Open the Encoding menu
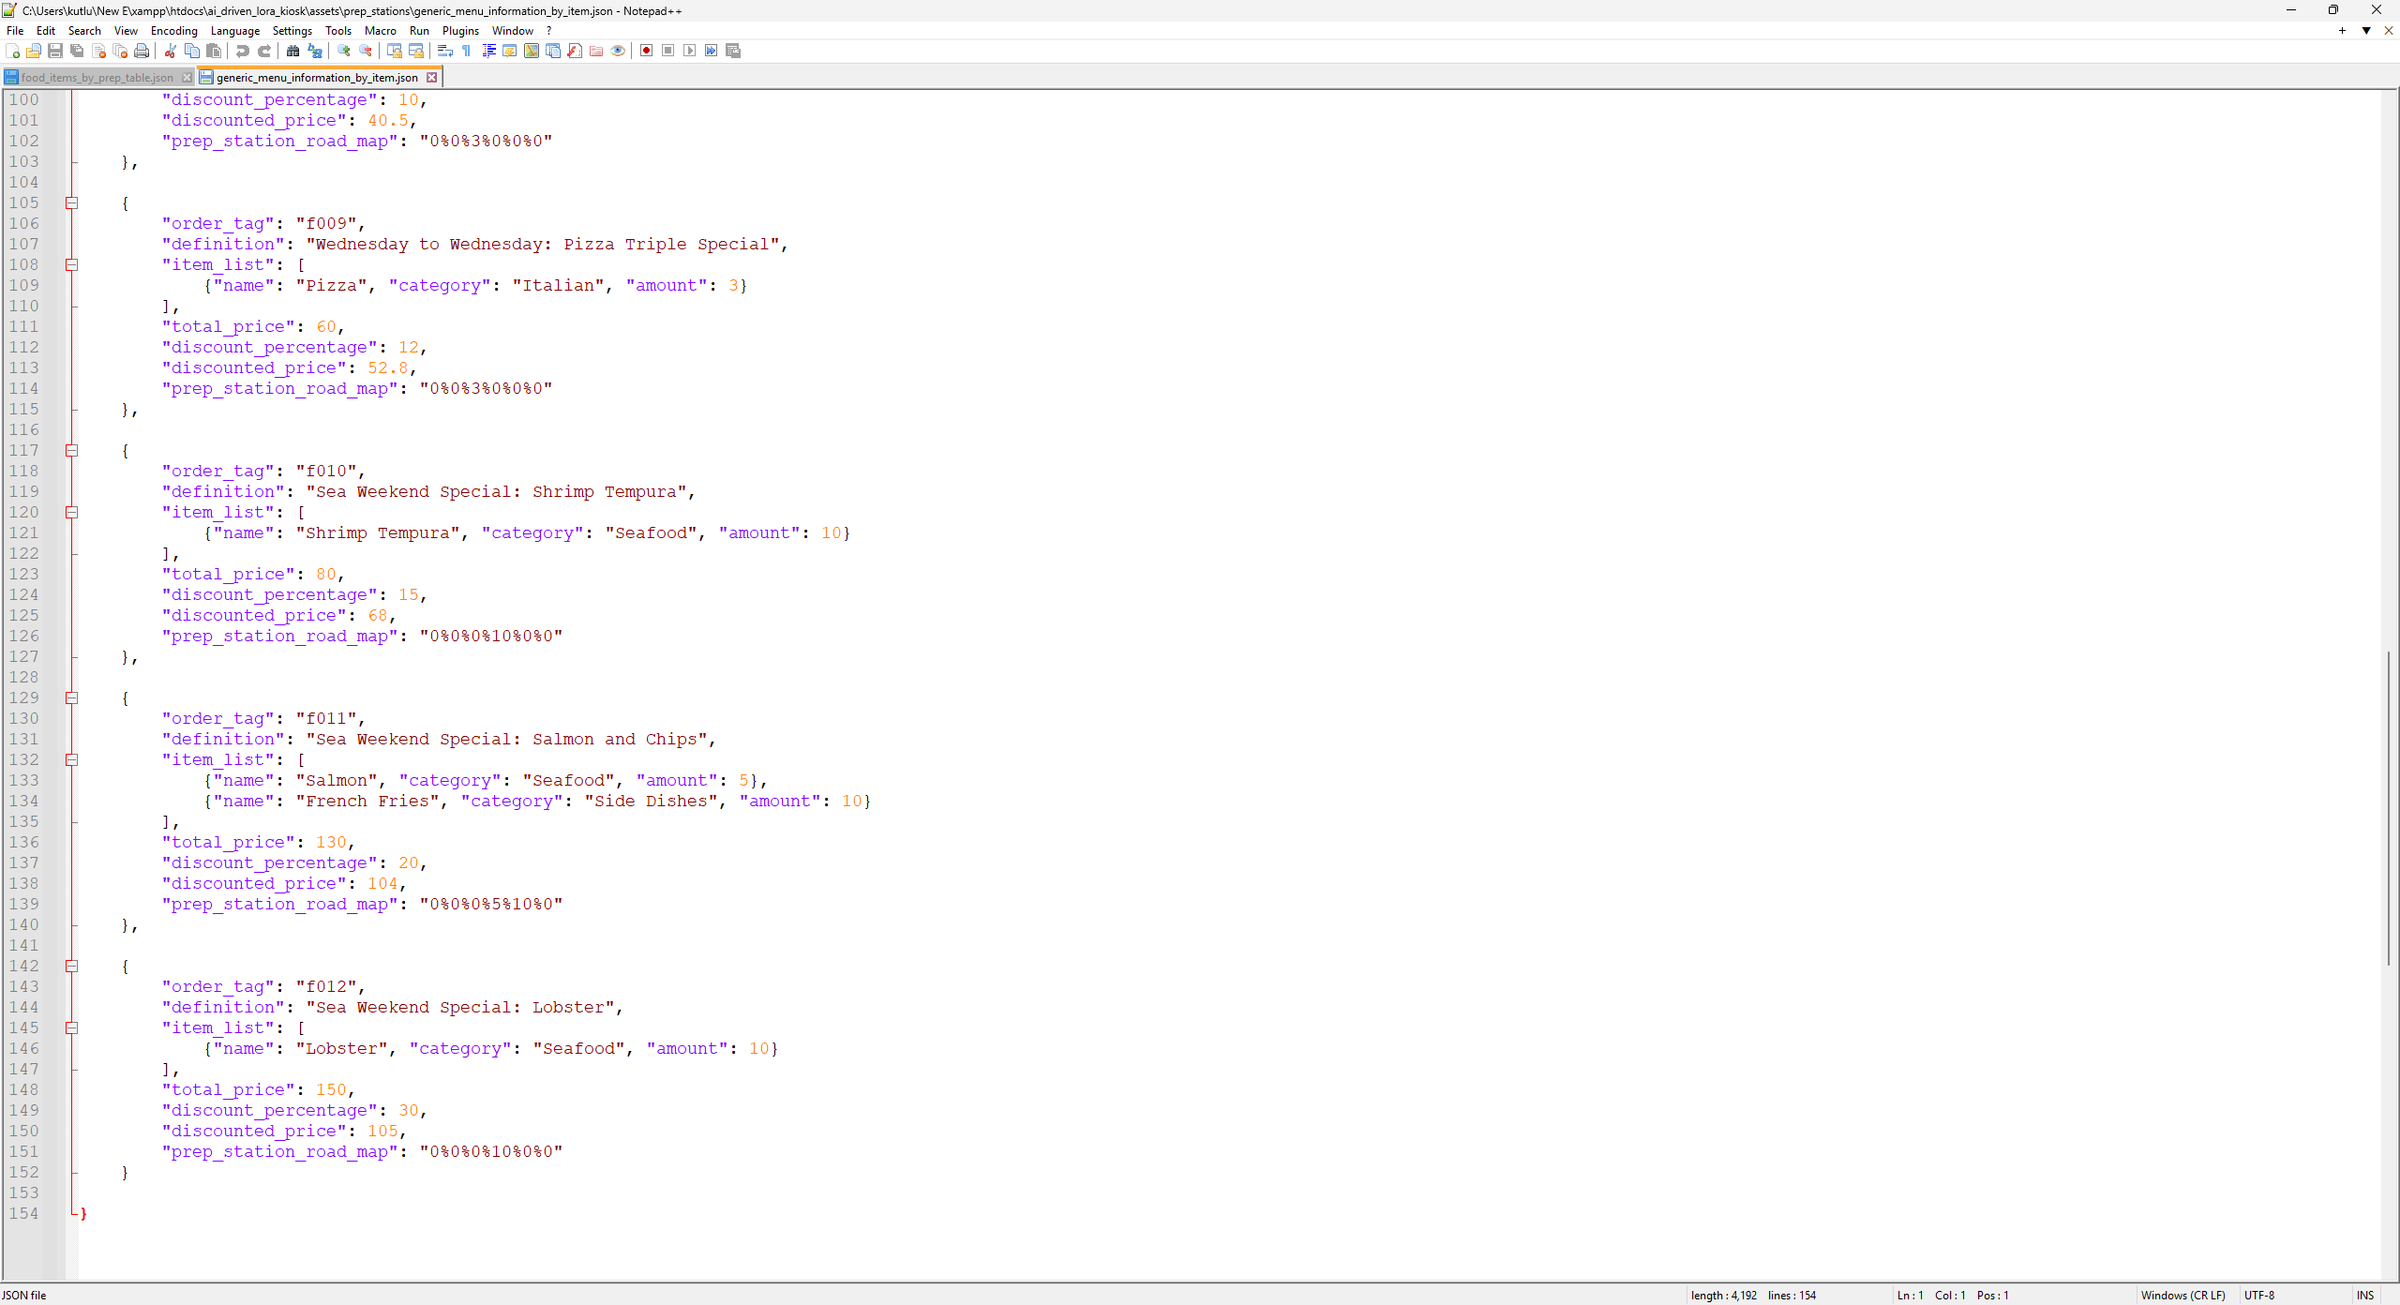The image size is (2400, 1305). click(x=174, y=31)
